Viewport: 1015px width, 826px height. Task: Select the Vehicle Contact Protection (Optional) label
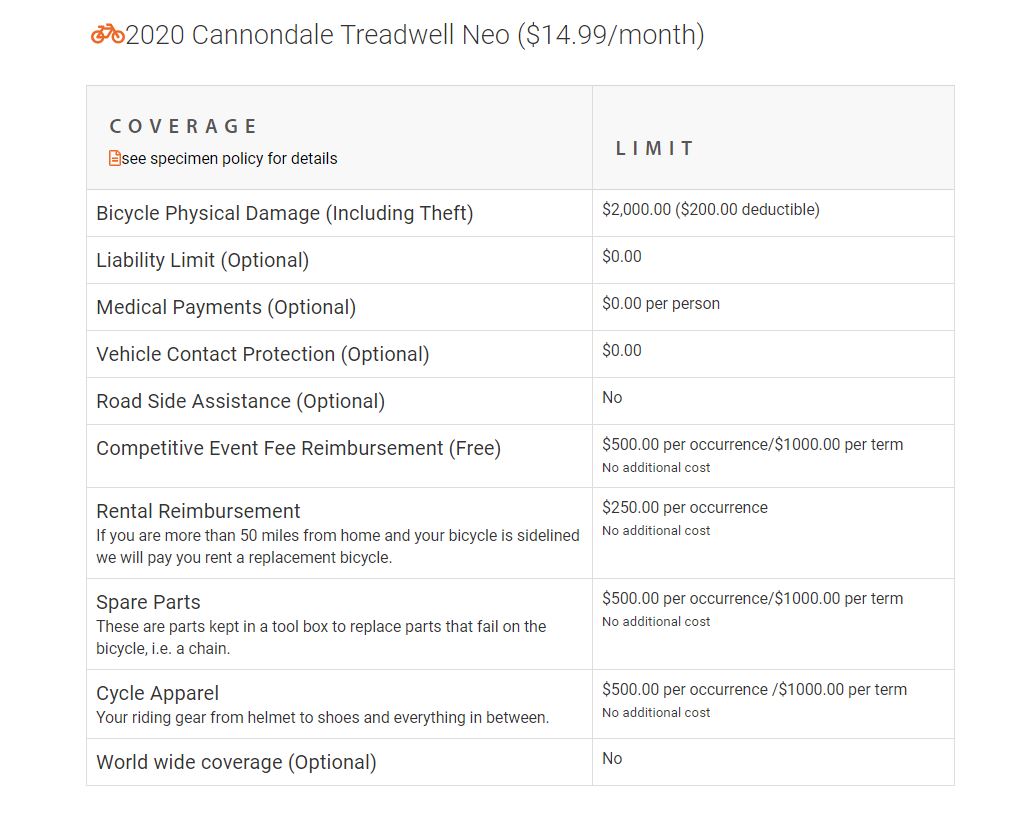263,354
